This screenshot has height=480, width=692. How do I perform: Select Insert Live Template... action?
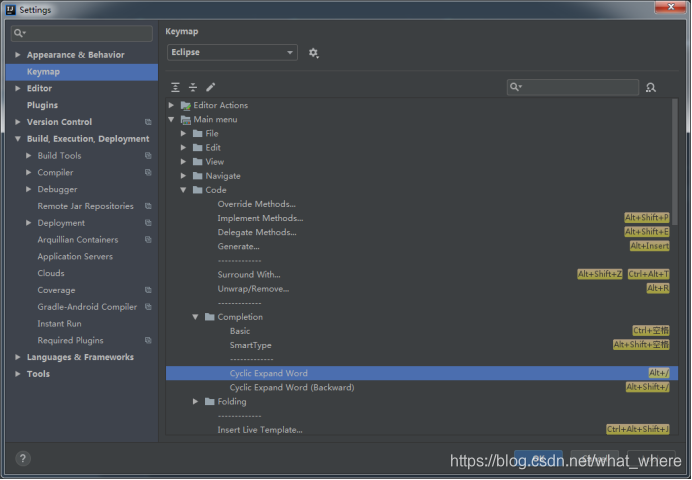click(x=260, y=430)
